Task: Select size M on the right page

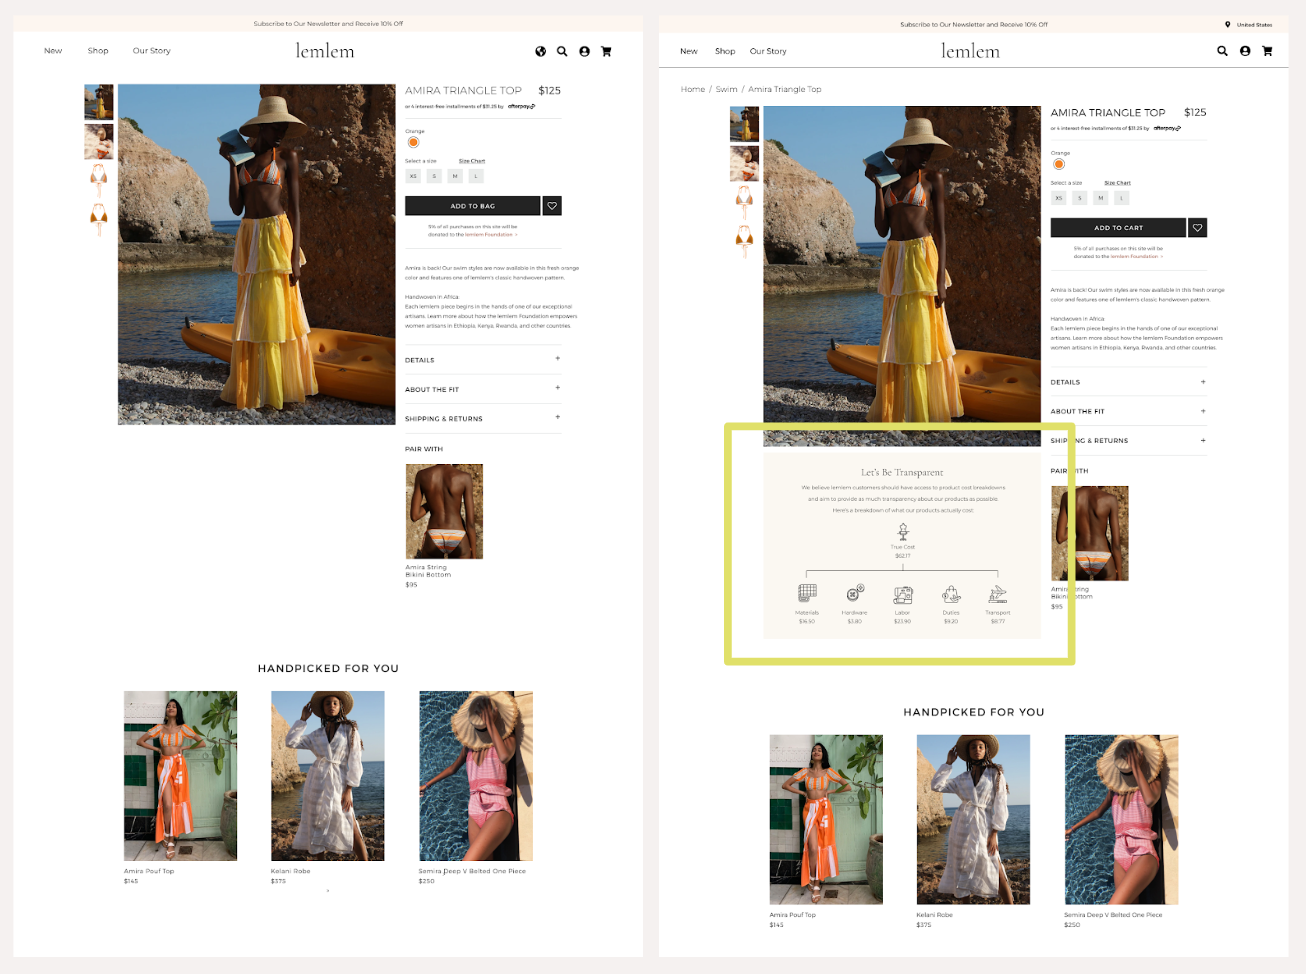Action: coord(1101,198)
